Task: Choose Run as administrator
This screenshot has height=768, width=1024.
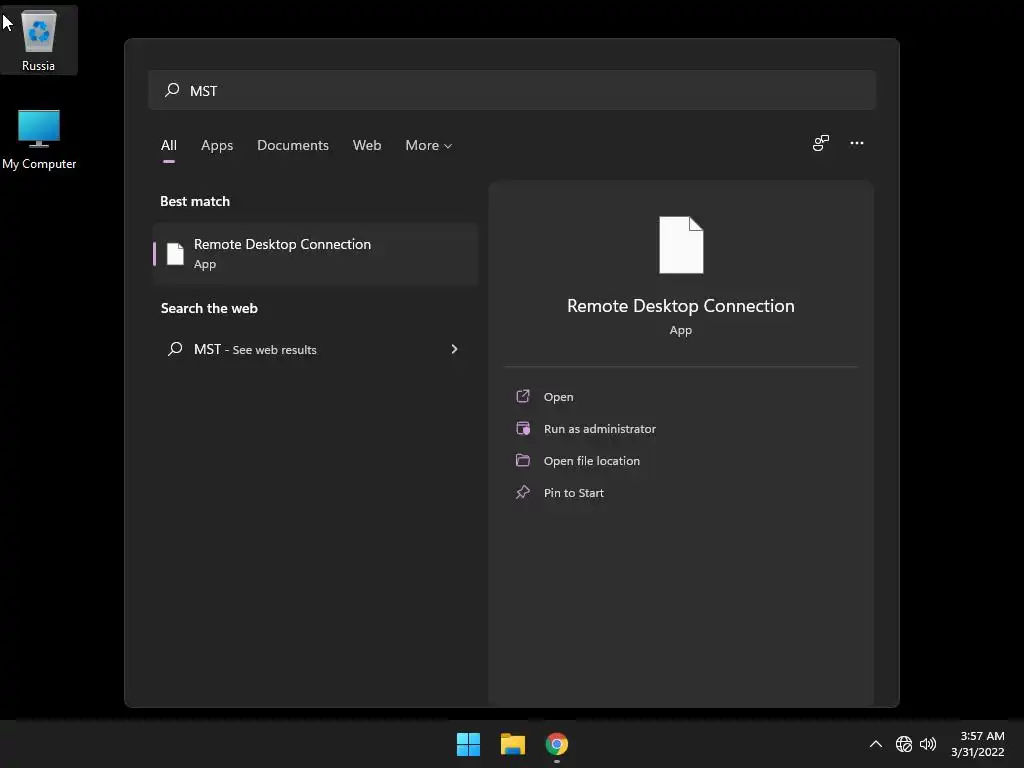Action: click(600, 429)
